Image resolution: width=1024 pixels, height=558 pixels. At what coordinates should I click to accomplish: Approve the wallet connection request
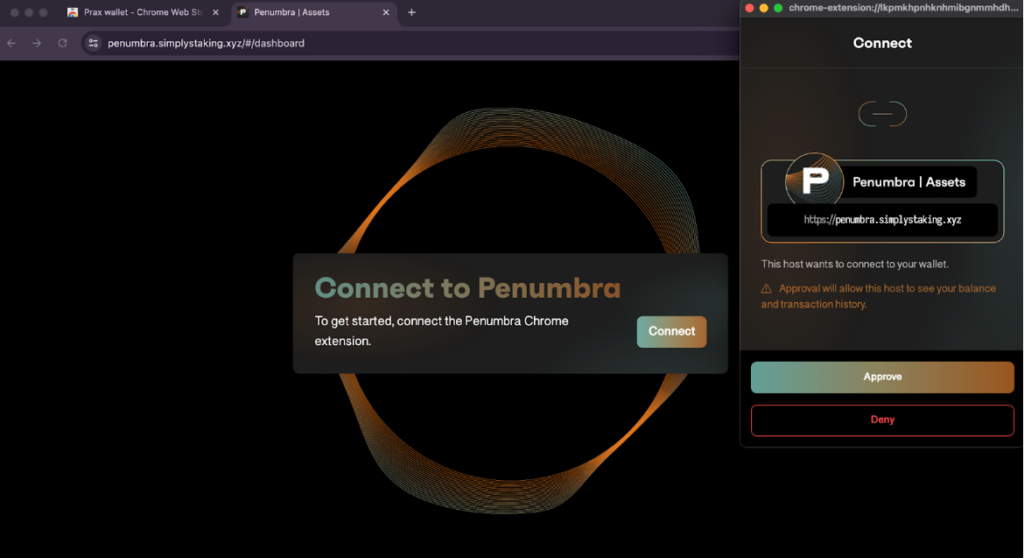point(882,377)
